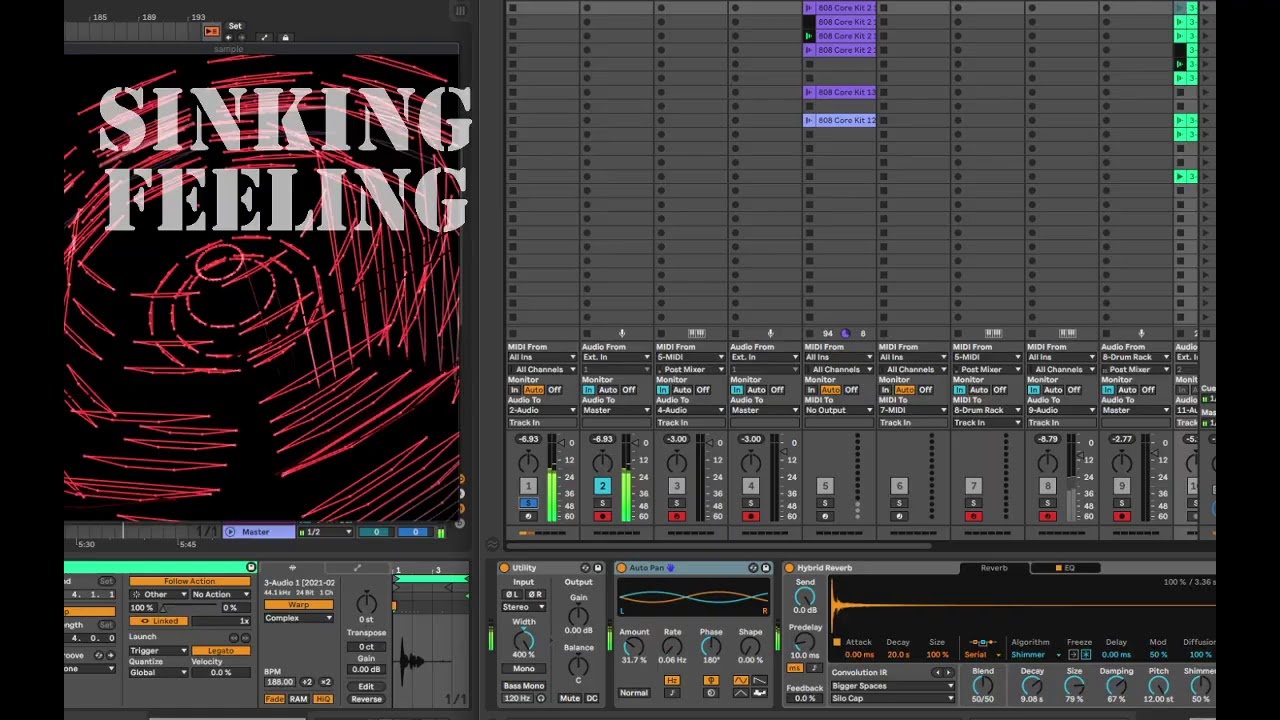Toggle Auto Pan device on/off
Viewport: 1280px width, 720px height.
tap(621, 568)
